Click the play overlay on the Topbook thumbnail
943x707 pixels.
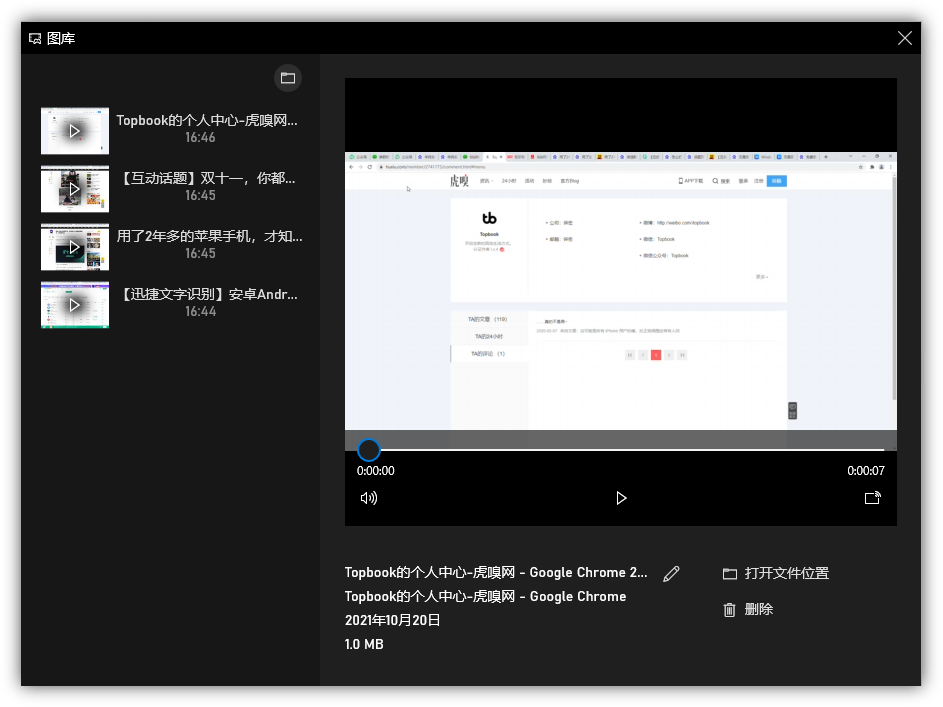75,131
